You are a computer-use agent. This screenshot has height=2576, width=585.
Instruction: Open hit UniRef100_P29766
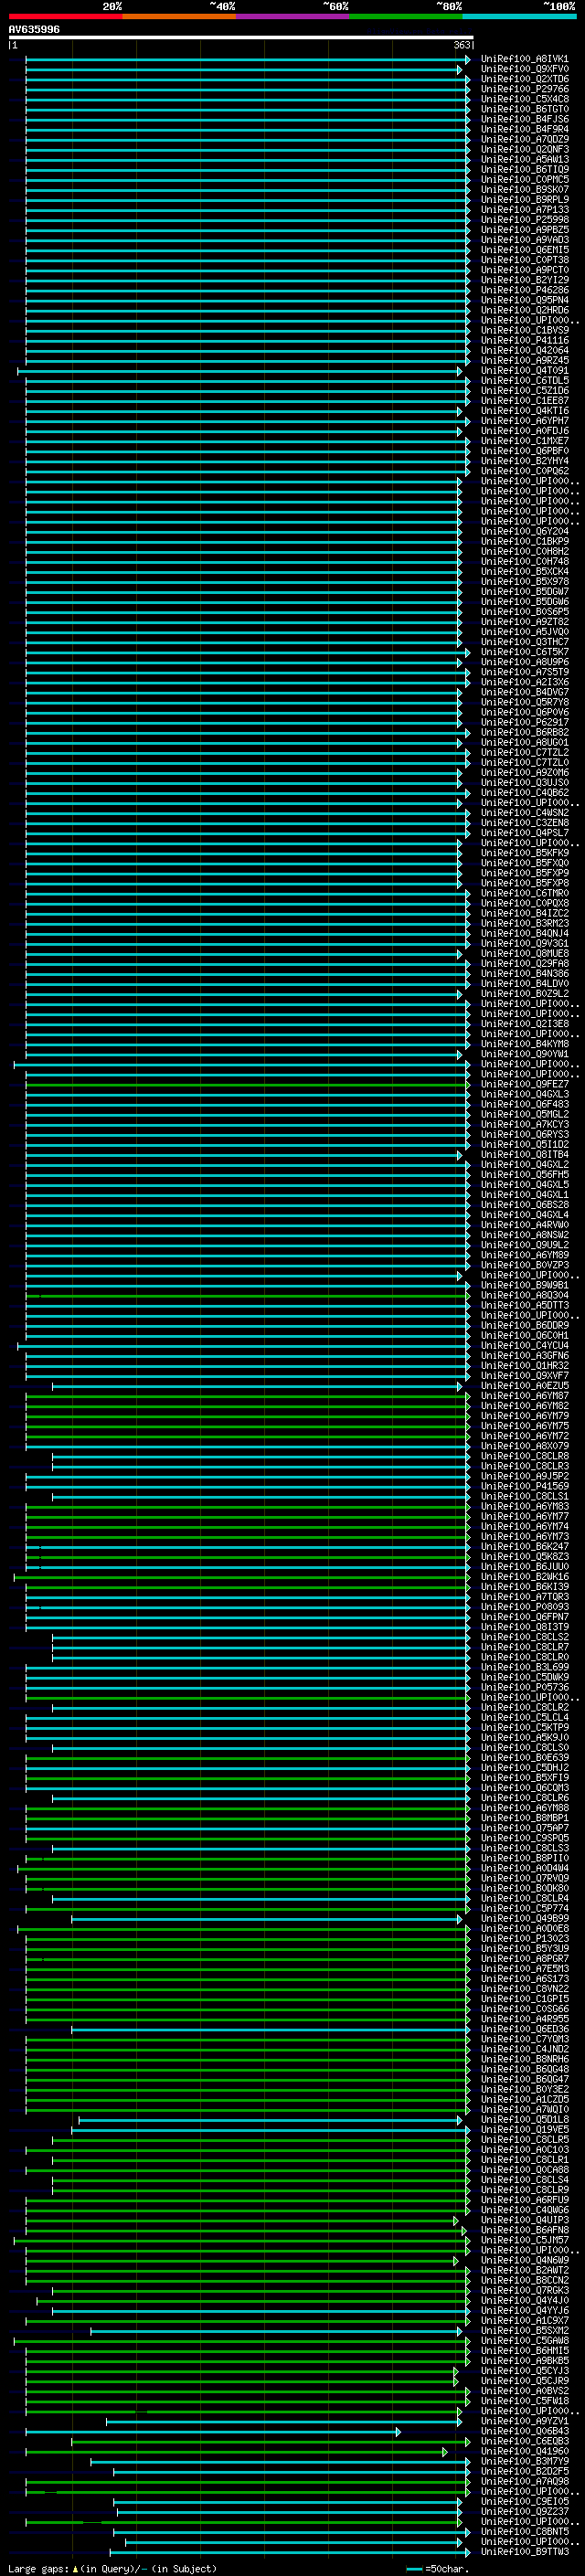(x=524, y=89)
